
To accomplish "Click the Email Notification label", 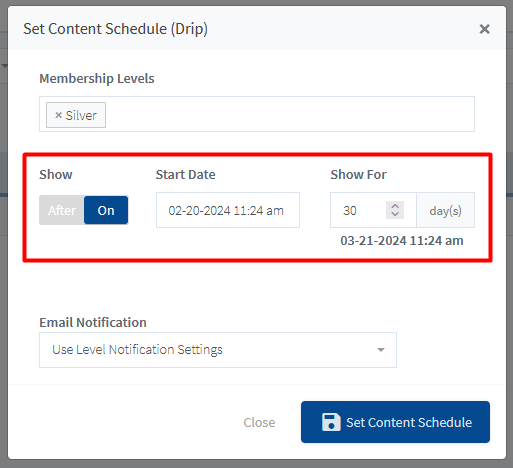I will (x=93, y=322).
